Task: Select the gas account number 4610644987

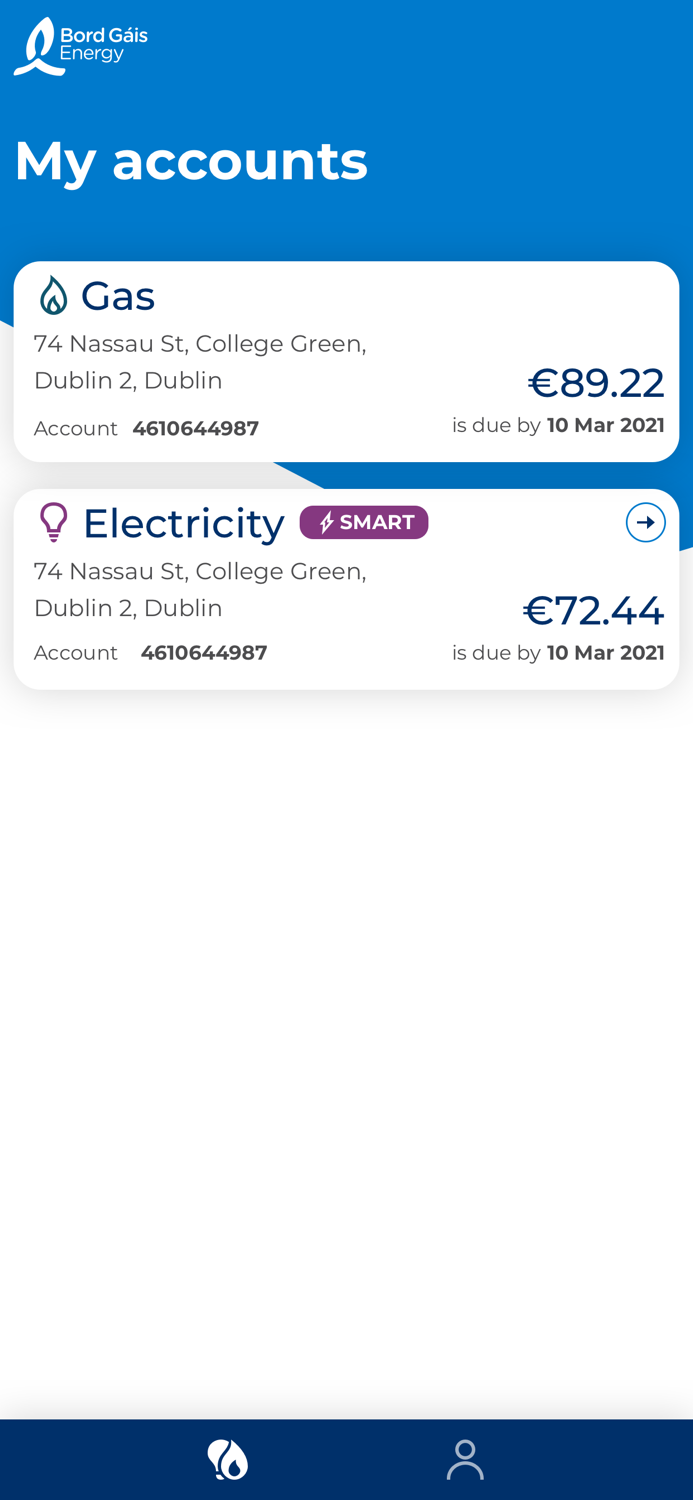Action: click(196, 428)
